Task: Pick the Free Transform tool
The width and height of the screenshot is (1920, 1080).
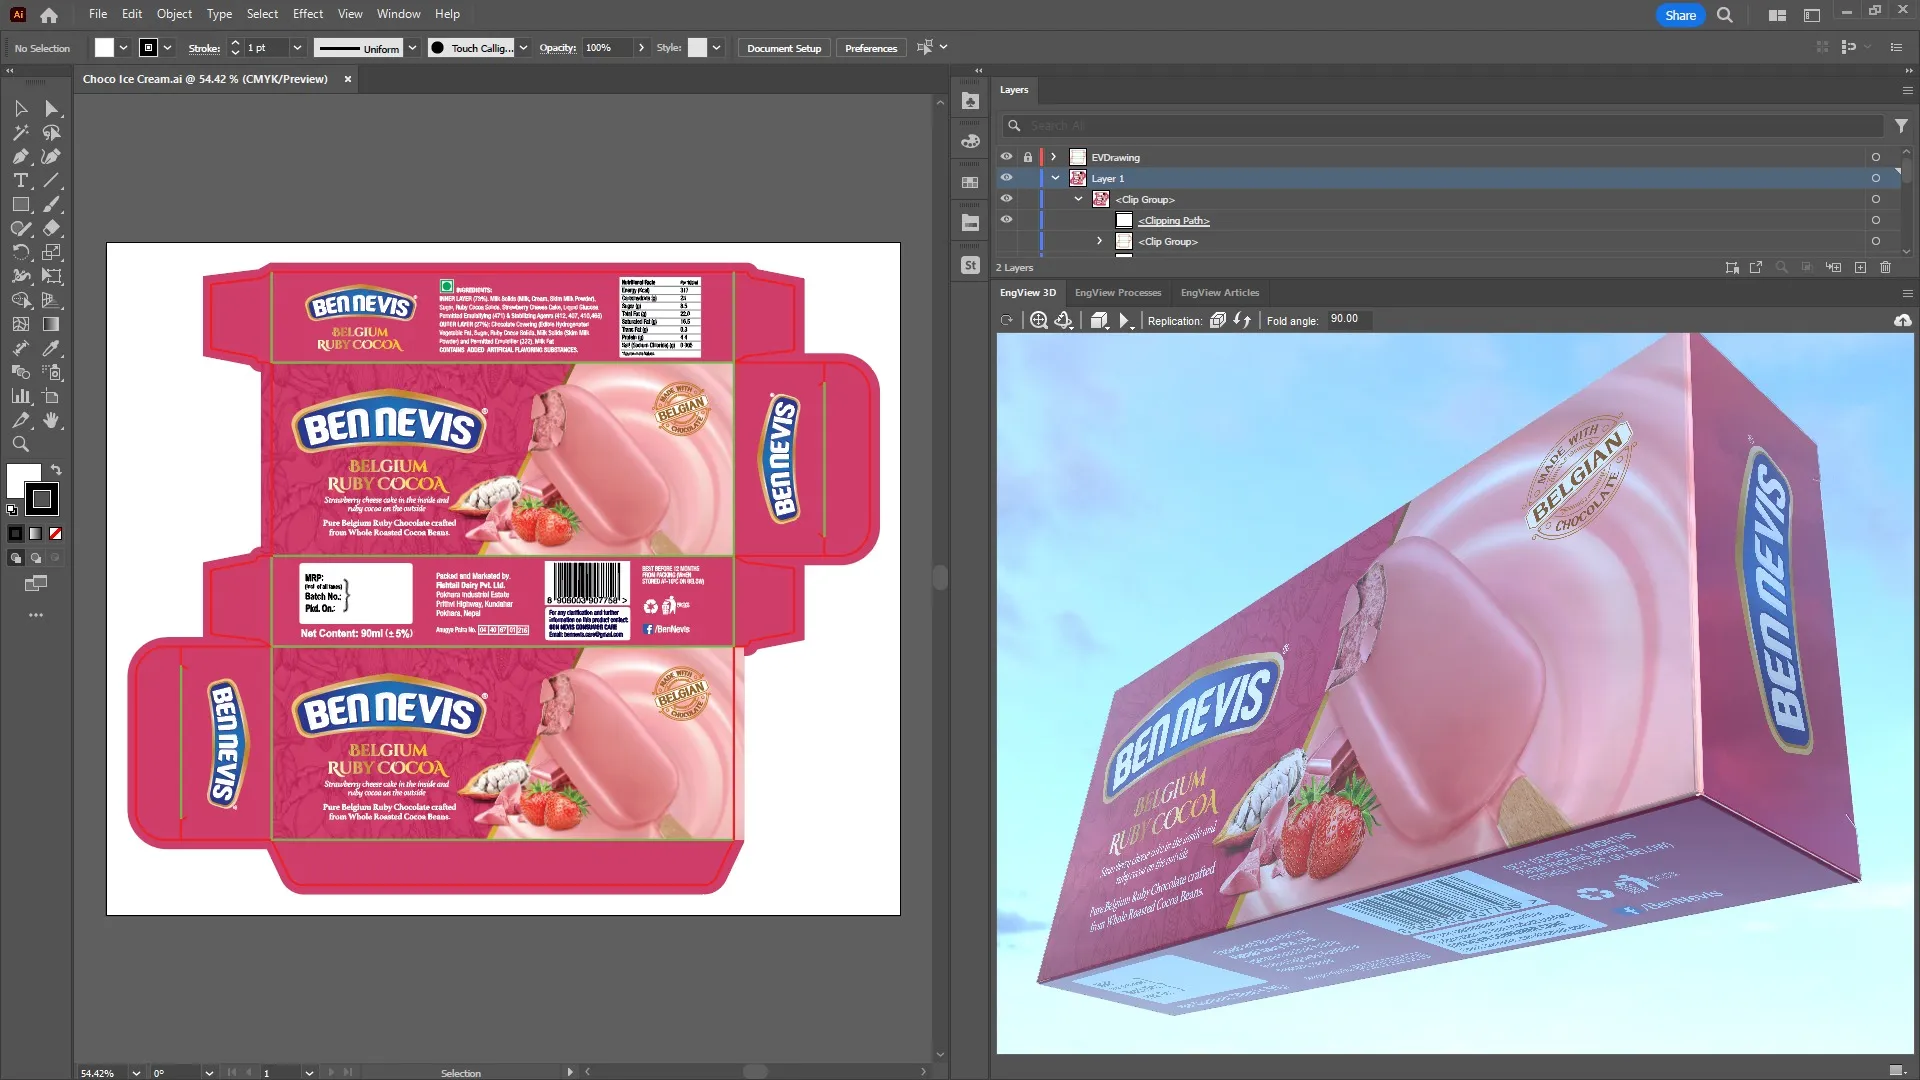Action: pyautogui.click(x=52, y=276)
